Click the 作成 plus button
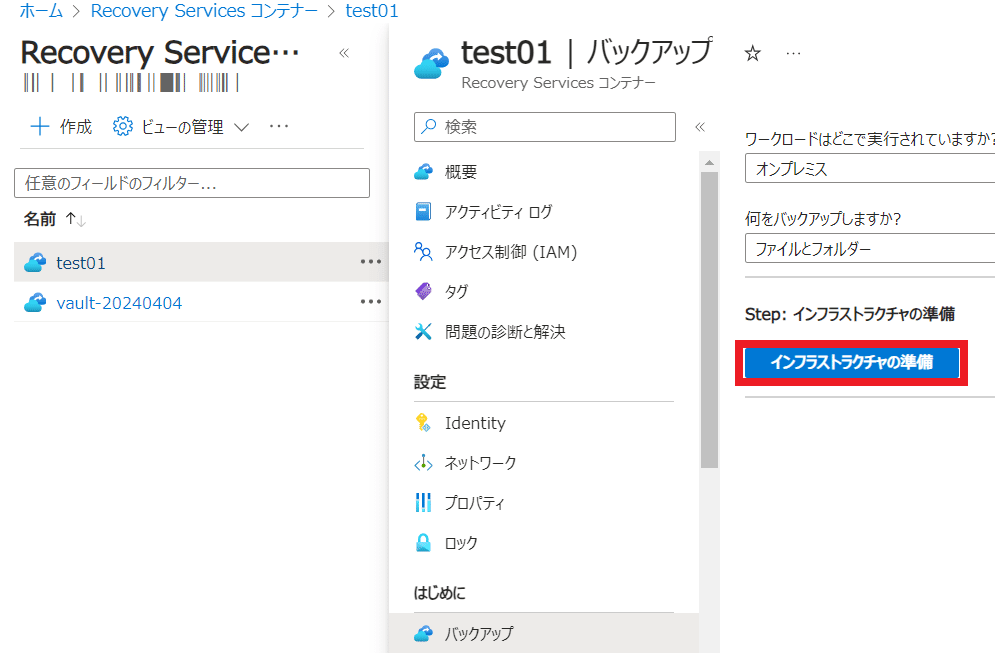The width and height of the screenshot is (995, 653). 61,127
